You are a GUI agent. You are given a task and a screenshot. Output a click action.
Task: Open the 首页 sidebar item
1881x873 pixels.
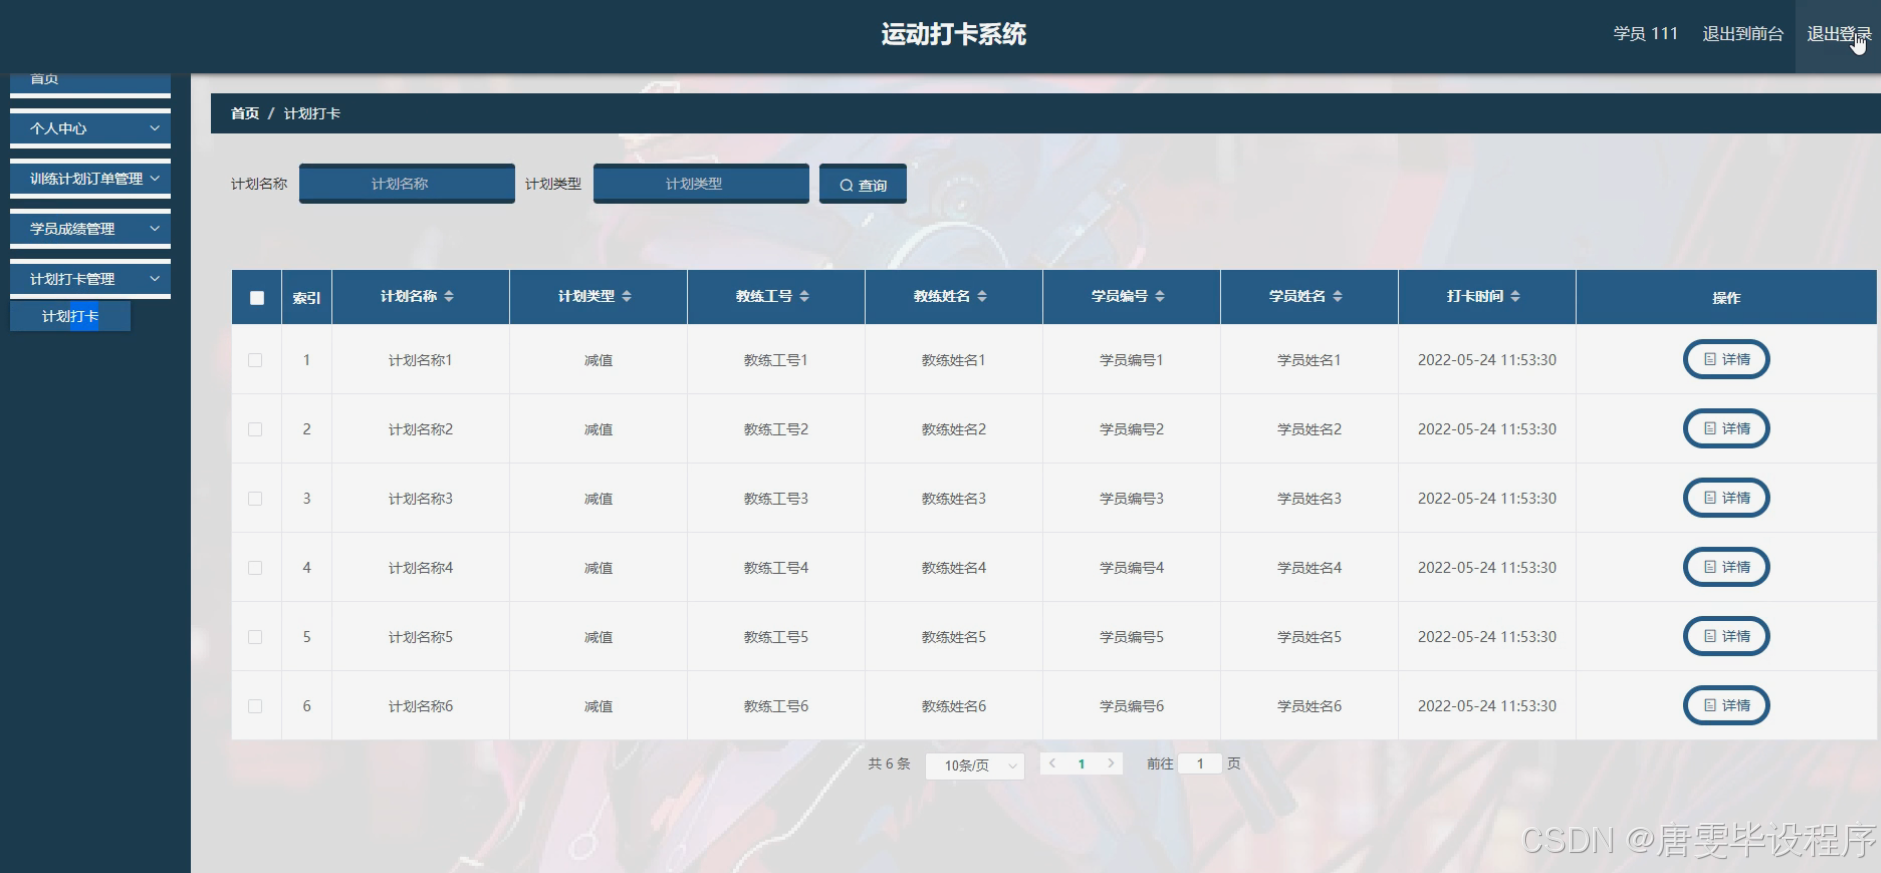90,82
